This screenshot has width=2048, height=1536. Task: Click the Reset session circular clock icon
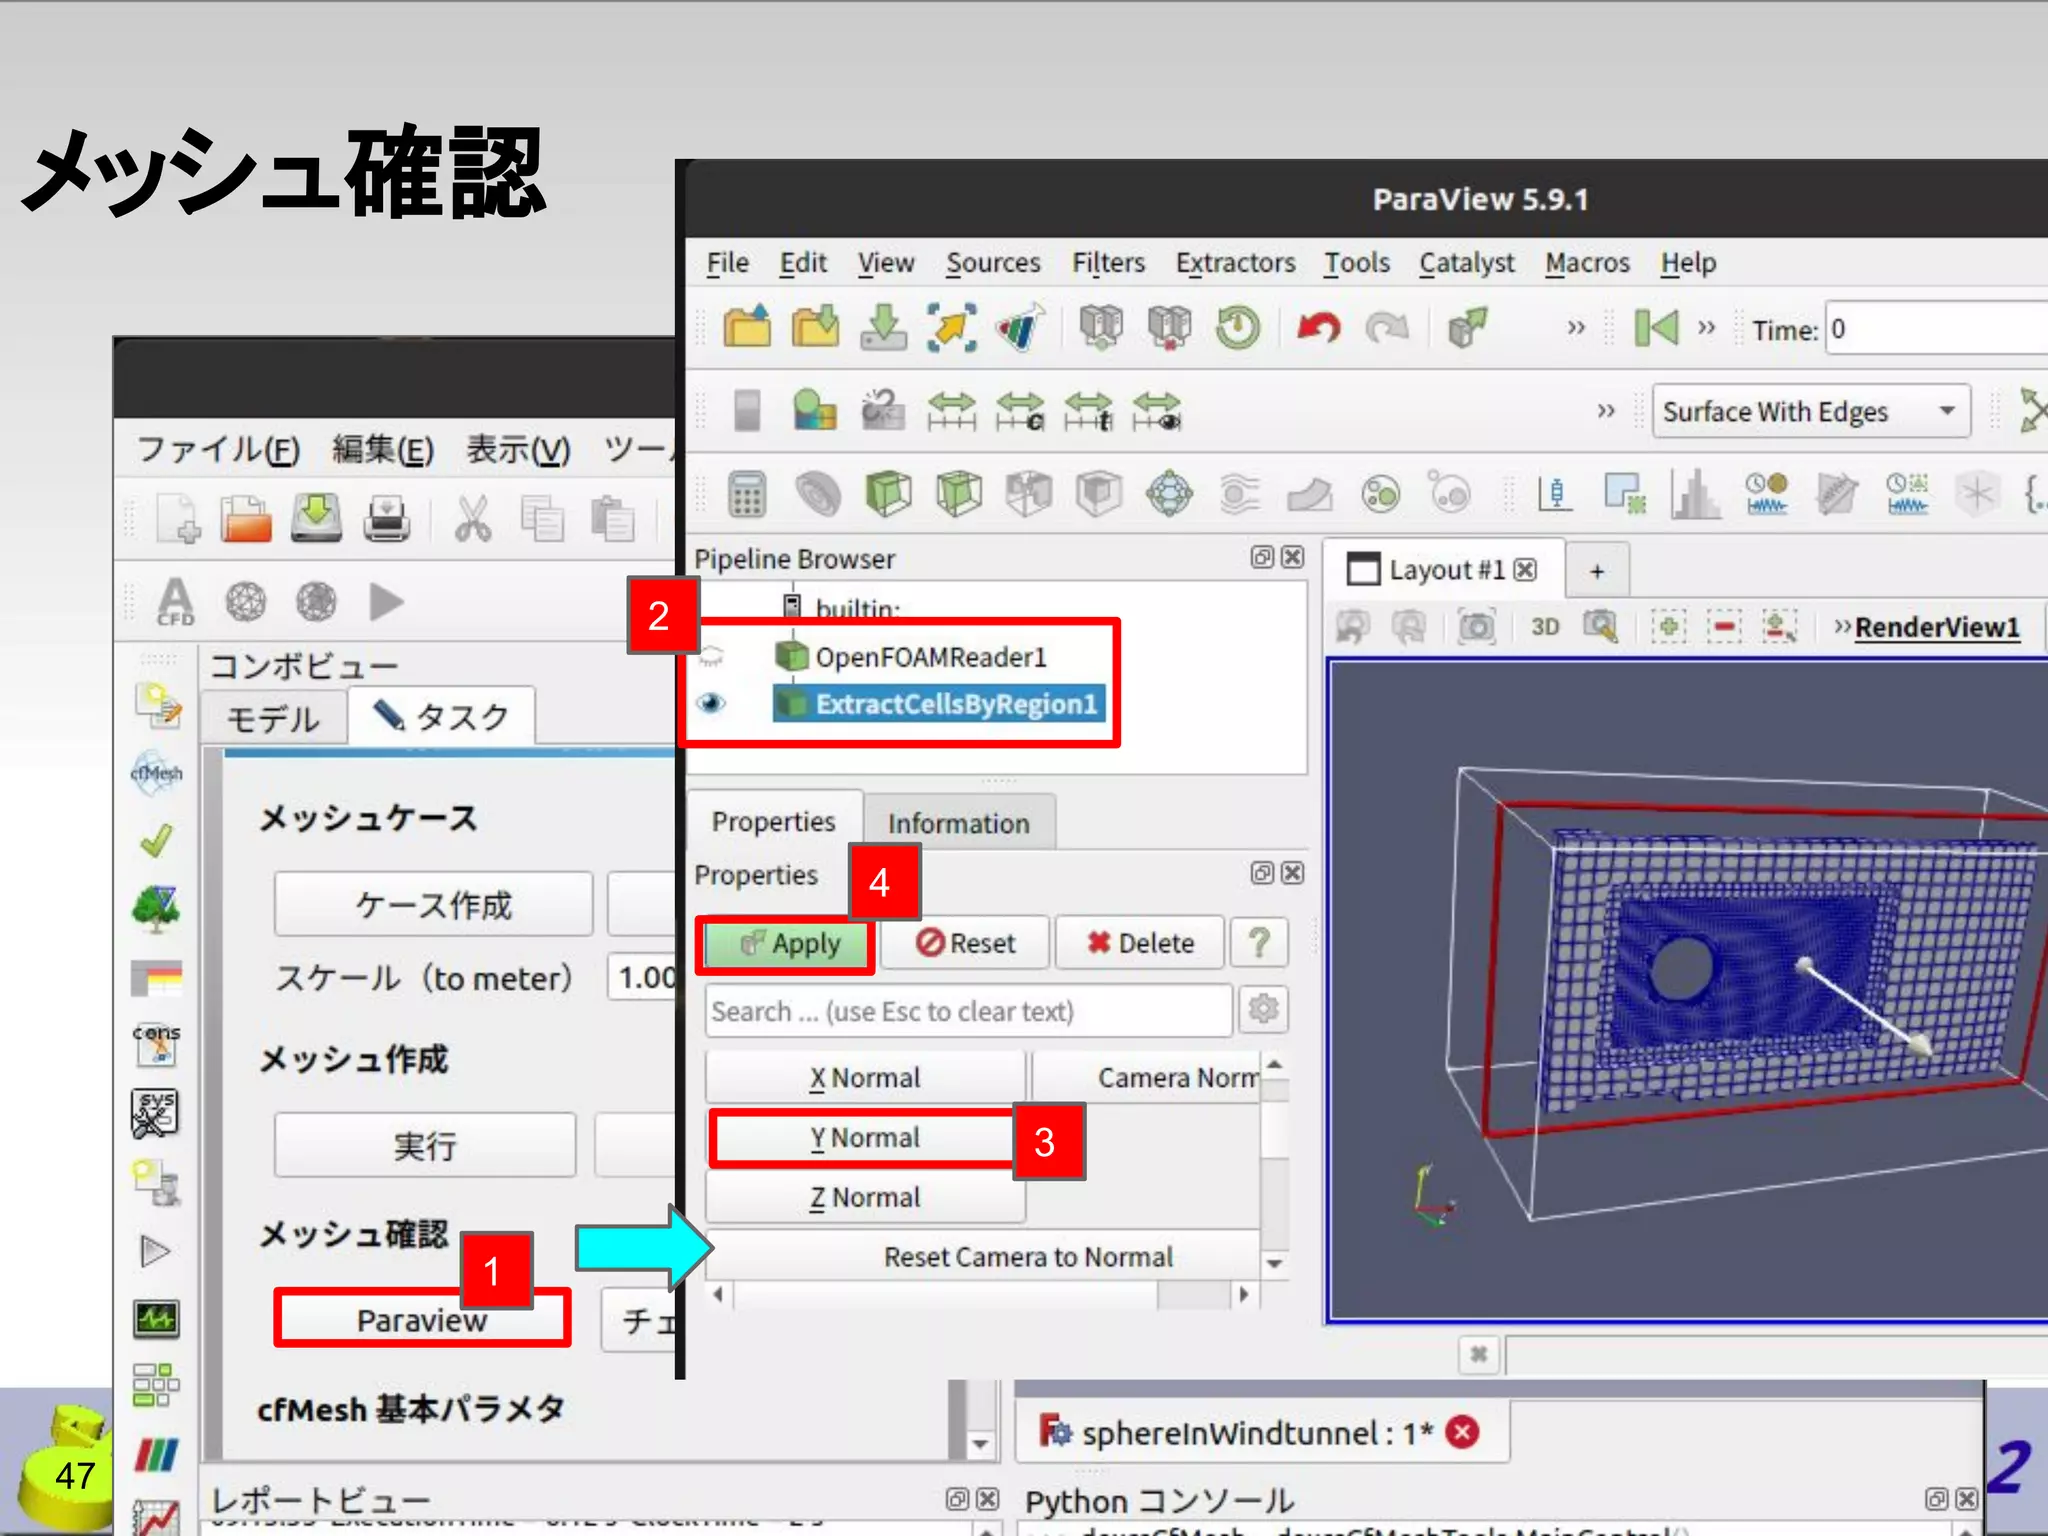point(1238,328)
